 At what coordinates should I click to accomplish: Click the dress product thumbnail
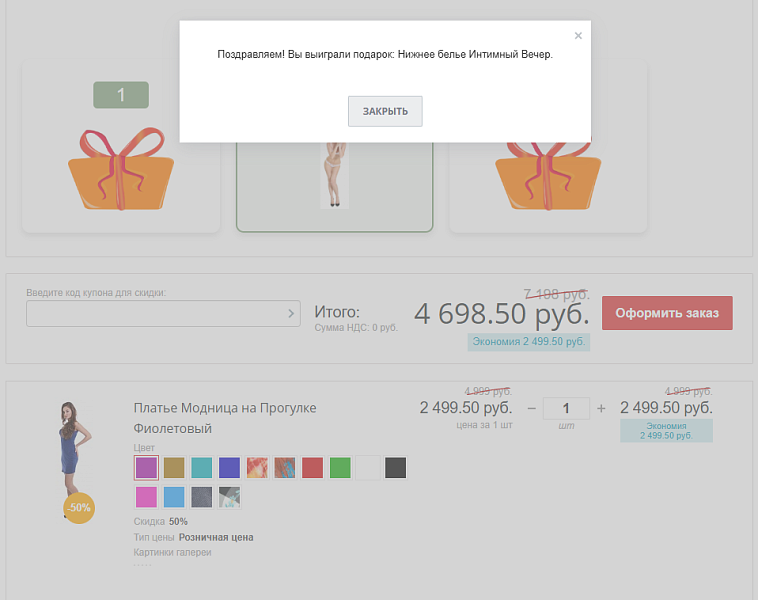click(76, 450)
